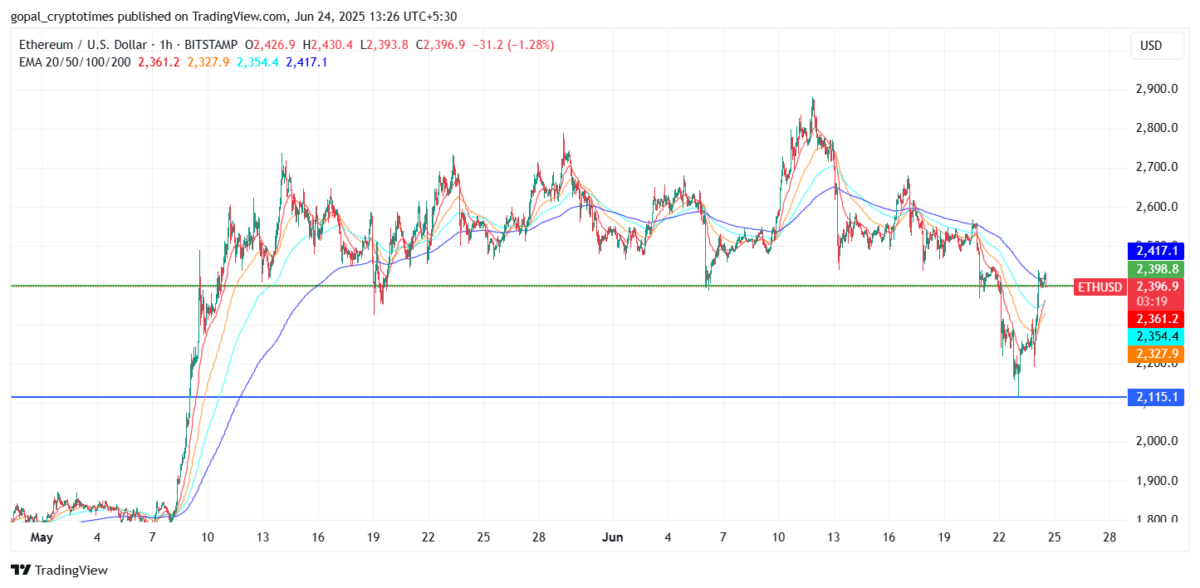Click the 2,900.0 price scale label
Image resolution: width=1200 pixels, height=588 pixels.
pyautogui.click(x=1156, y=89)
